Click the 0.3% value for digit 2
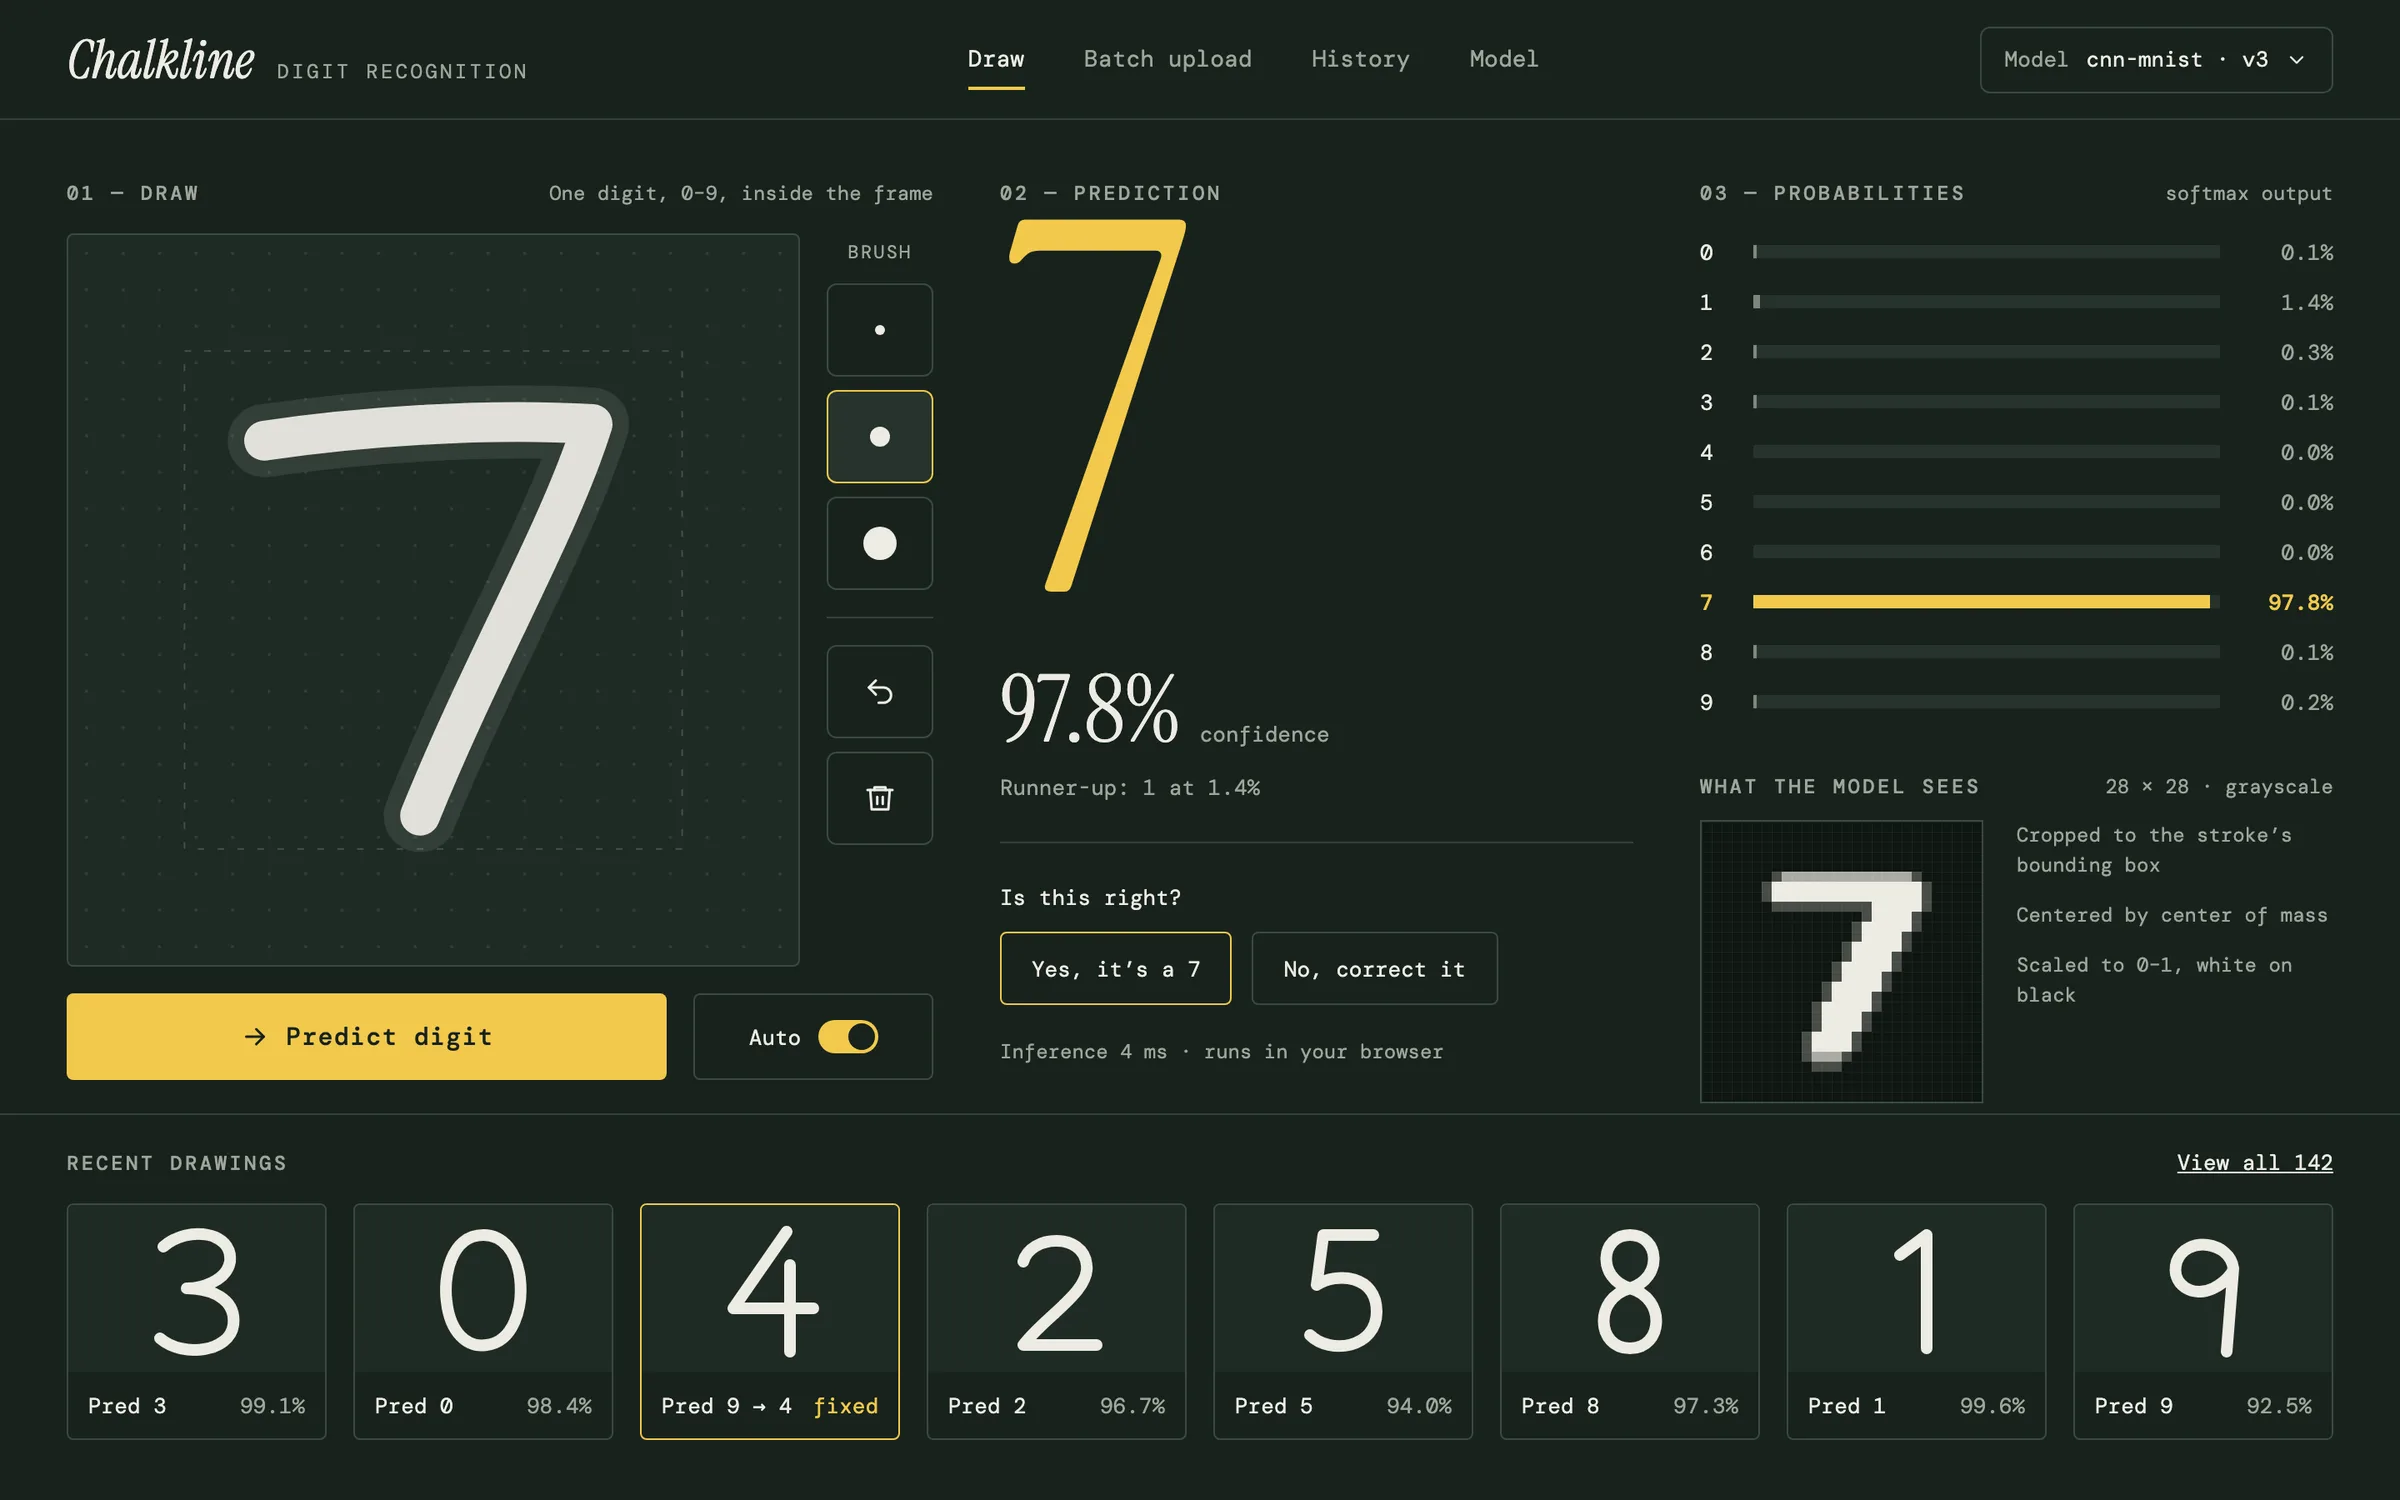The width and height of the screenshot is (2400, 1500). 2306,353
